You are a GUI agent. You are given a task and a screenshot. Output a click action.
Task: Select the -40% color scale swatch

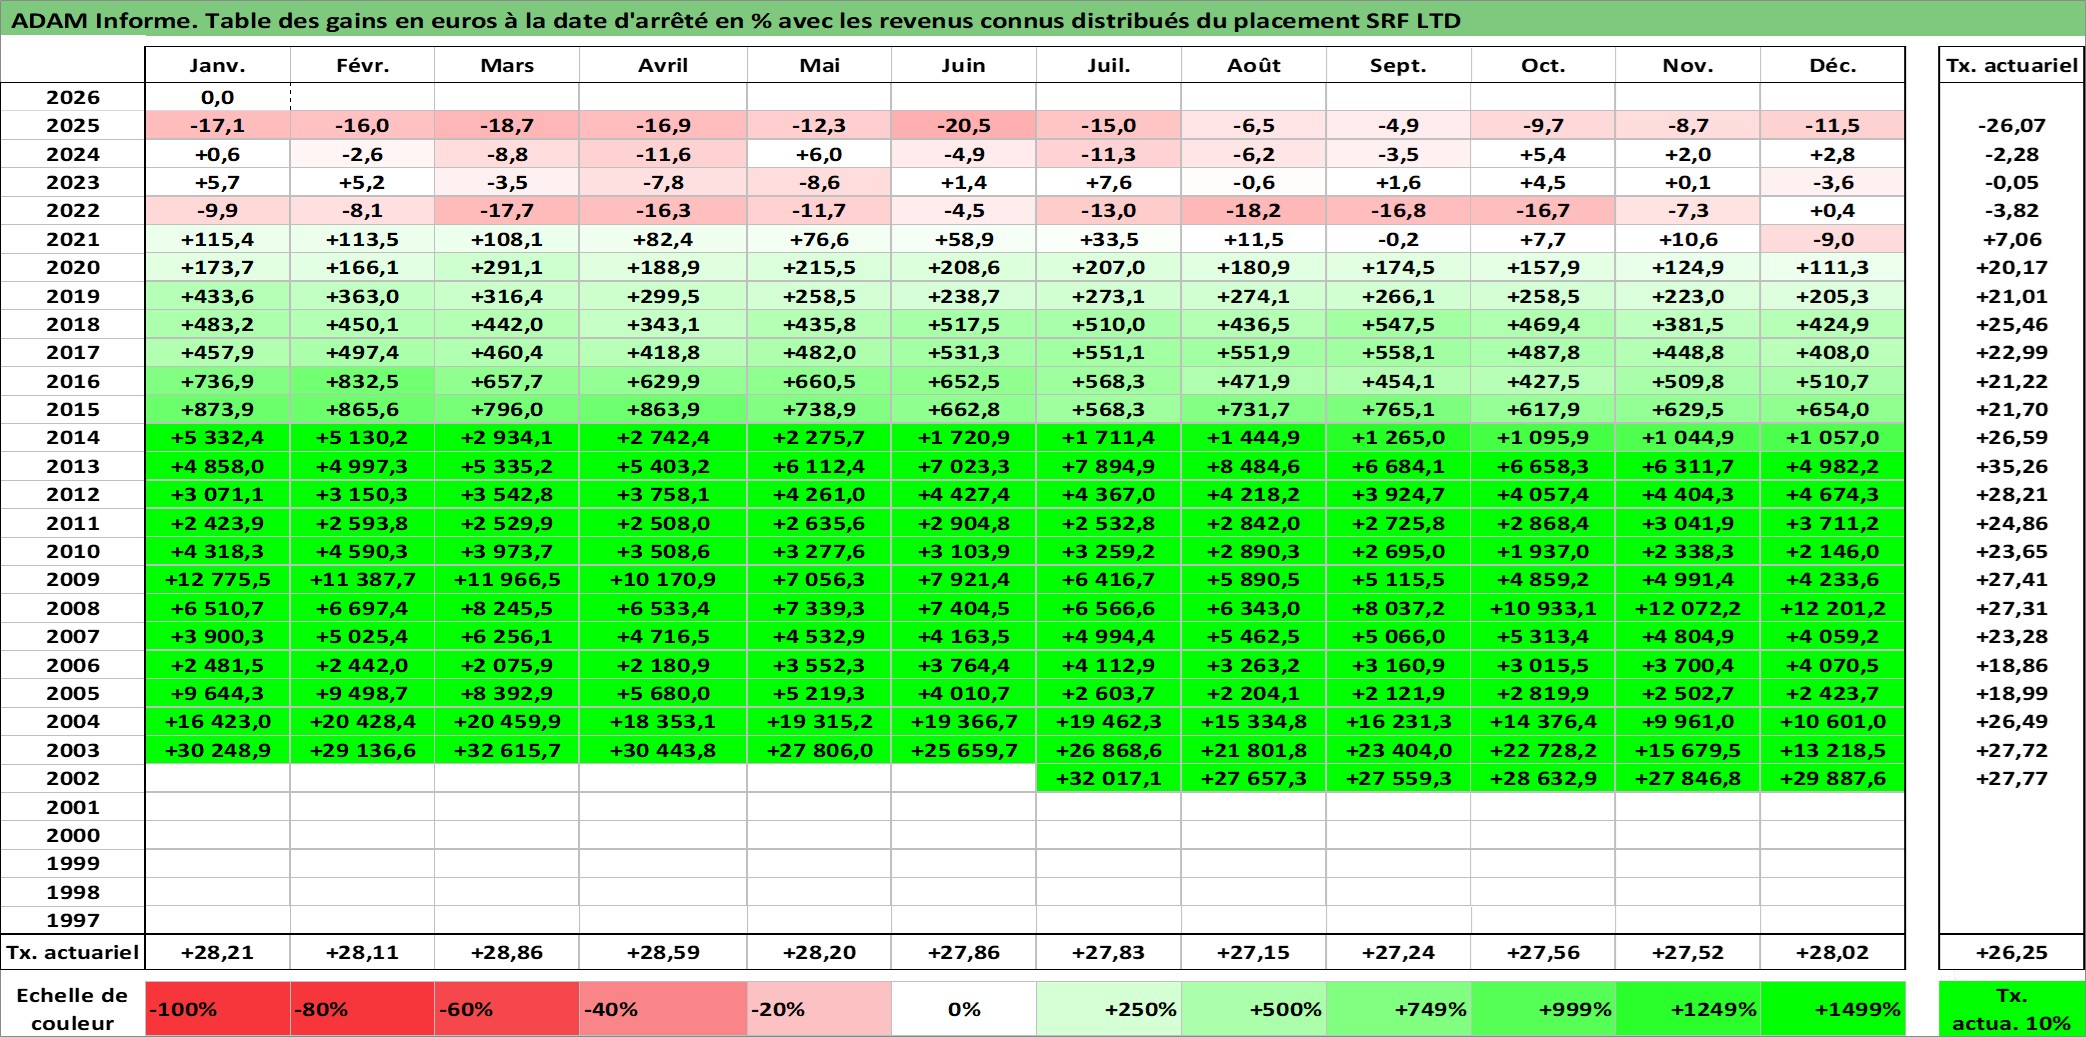click(x=663, y=1009)
